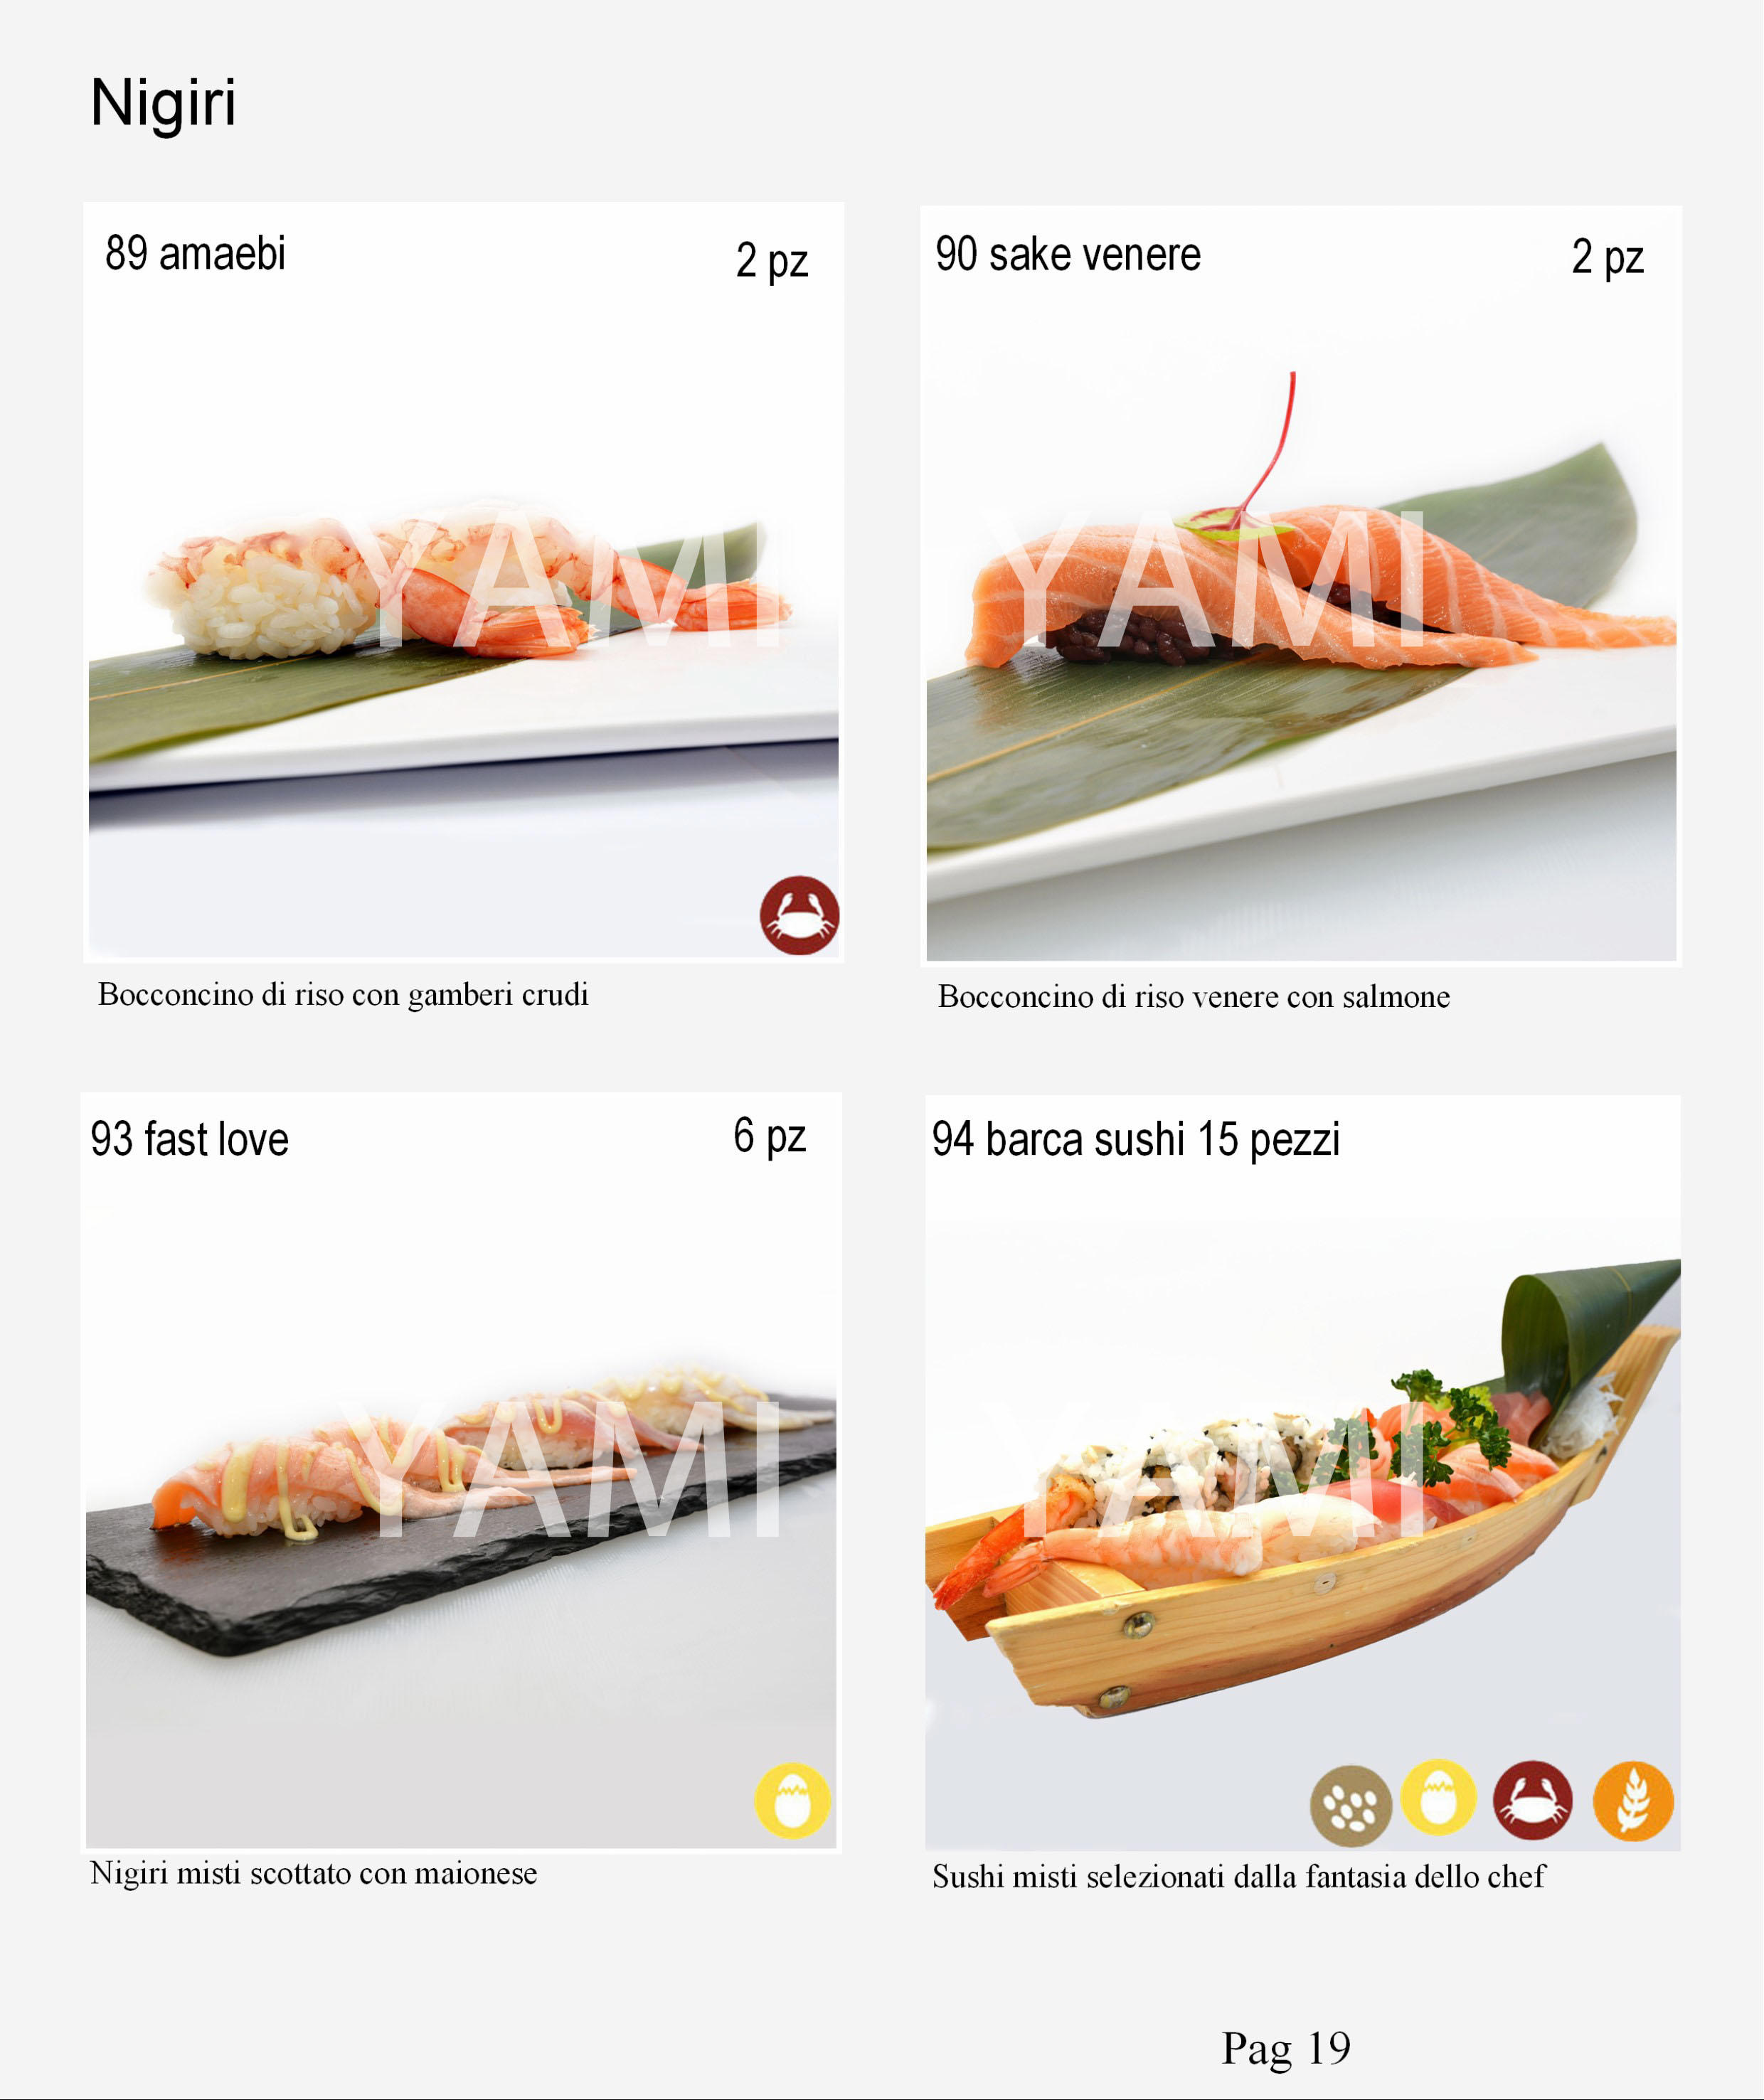Click the 'Nigiri misti scottato con maionese' description

pos(314,1873)
